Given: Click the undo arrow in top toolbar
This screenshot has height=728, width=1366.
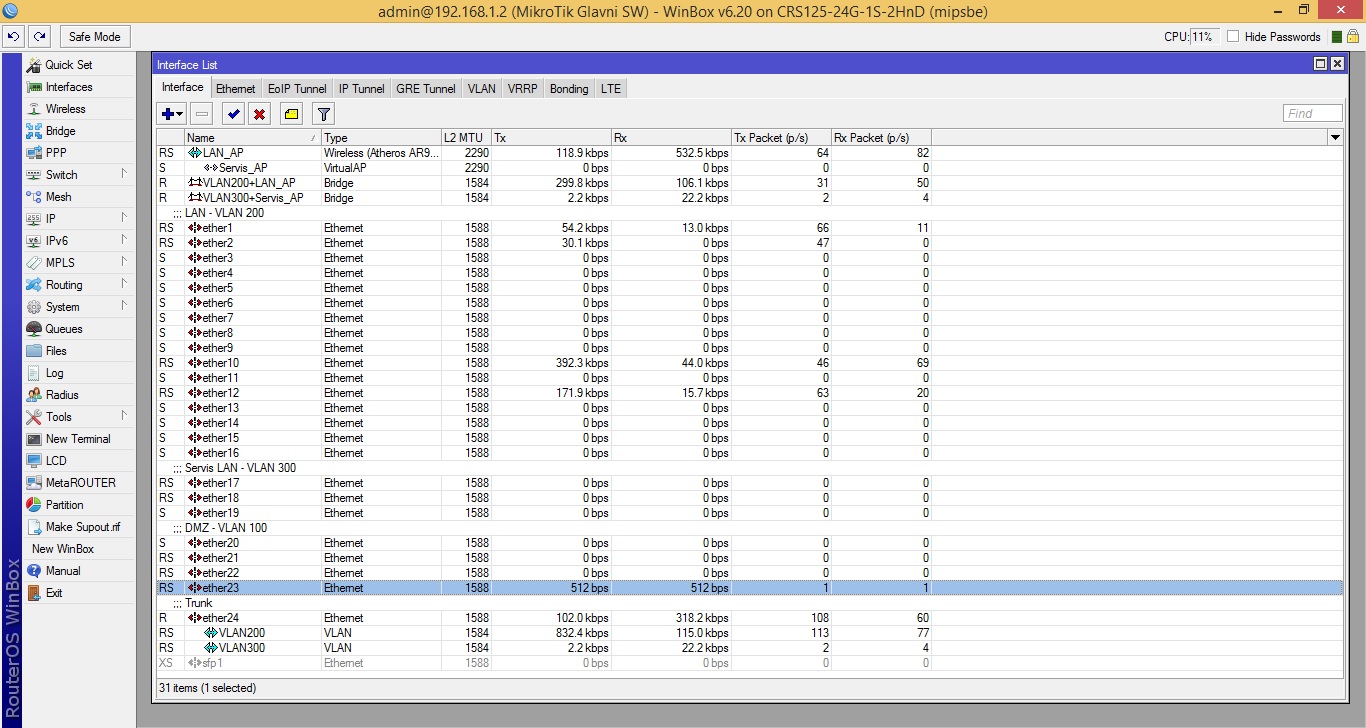Looking at the screenshot, I should tap(12, 36).
